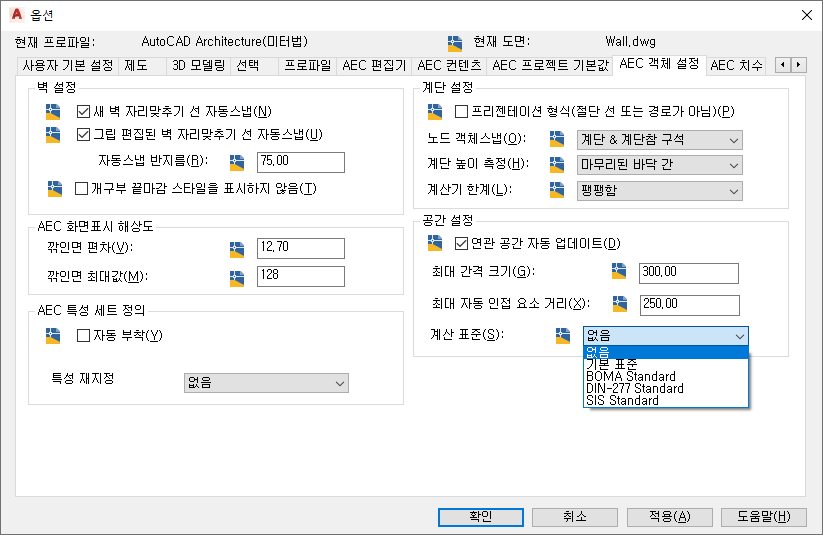The height and width of the screenshot is (535, 823).
Task: Enable 프리젠테이션 형식 checkbox
Action: click(461, 111)
